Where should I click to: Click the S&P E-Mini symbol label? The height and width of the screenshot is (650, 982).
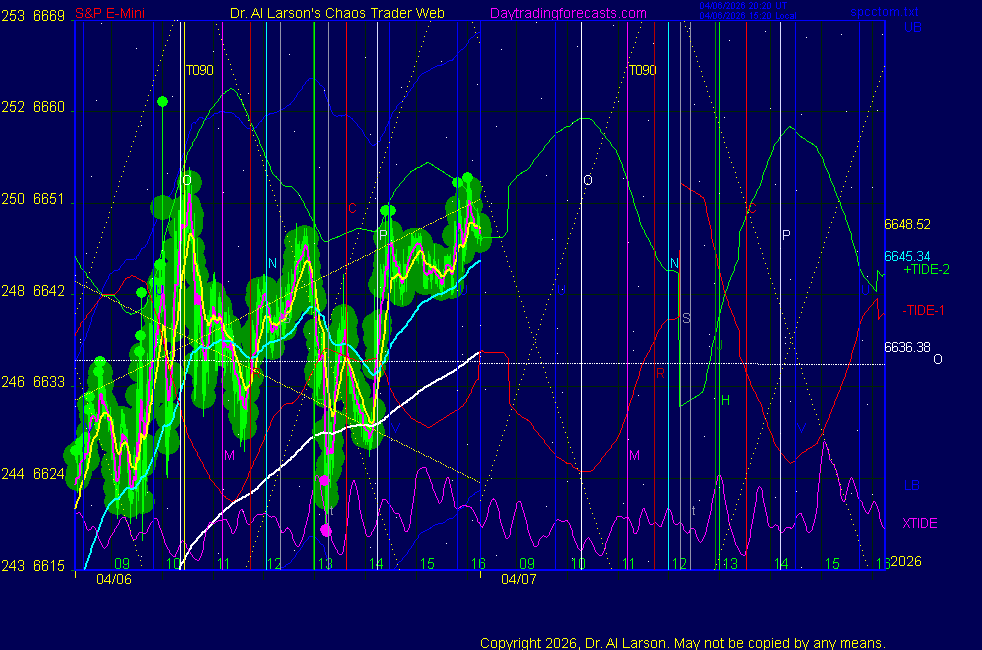pyautogui.click(x=109, y=13)
